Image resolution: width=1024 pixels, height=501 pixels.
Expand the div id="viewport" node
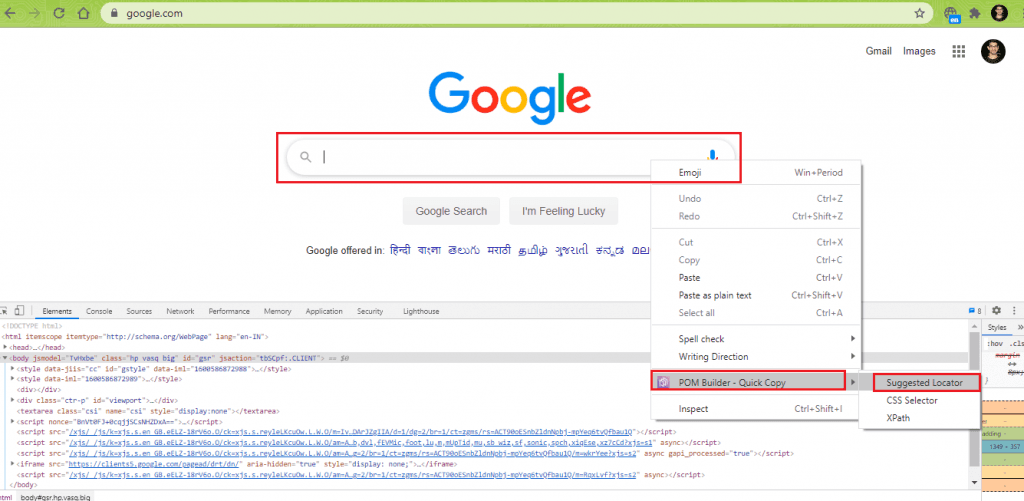coord(13,400)
